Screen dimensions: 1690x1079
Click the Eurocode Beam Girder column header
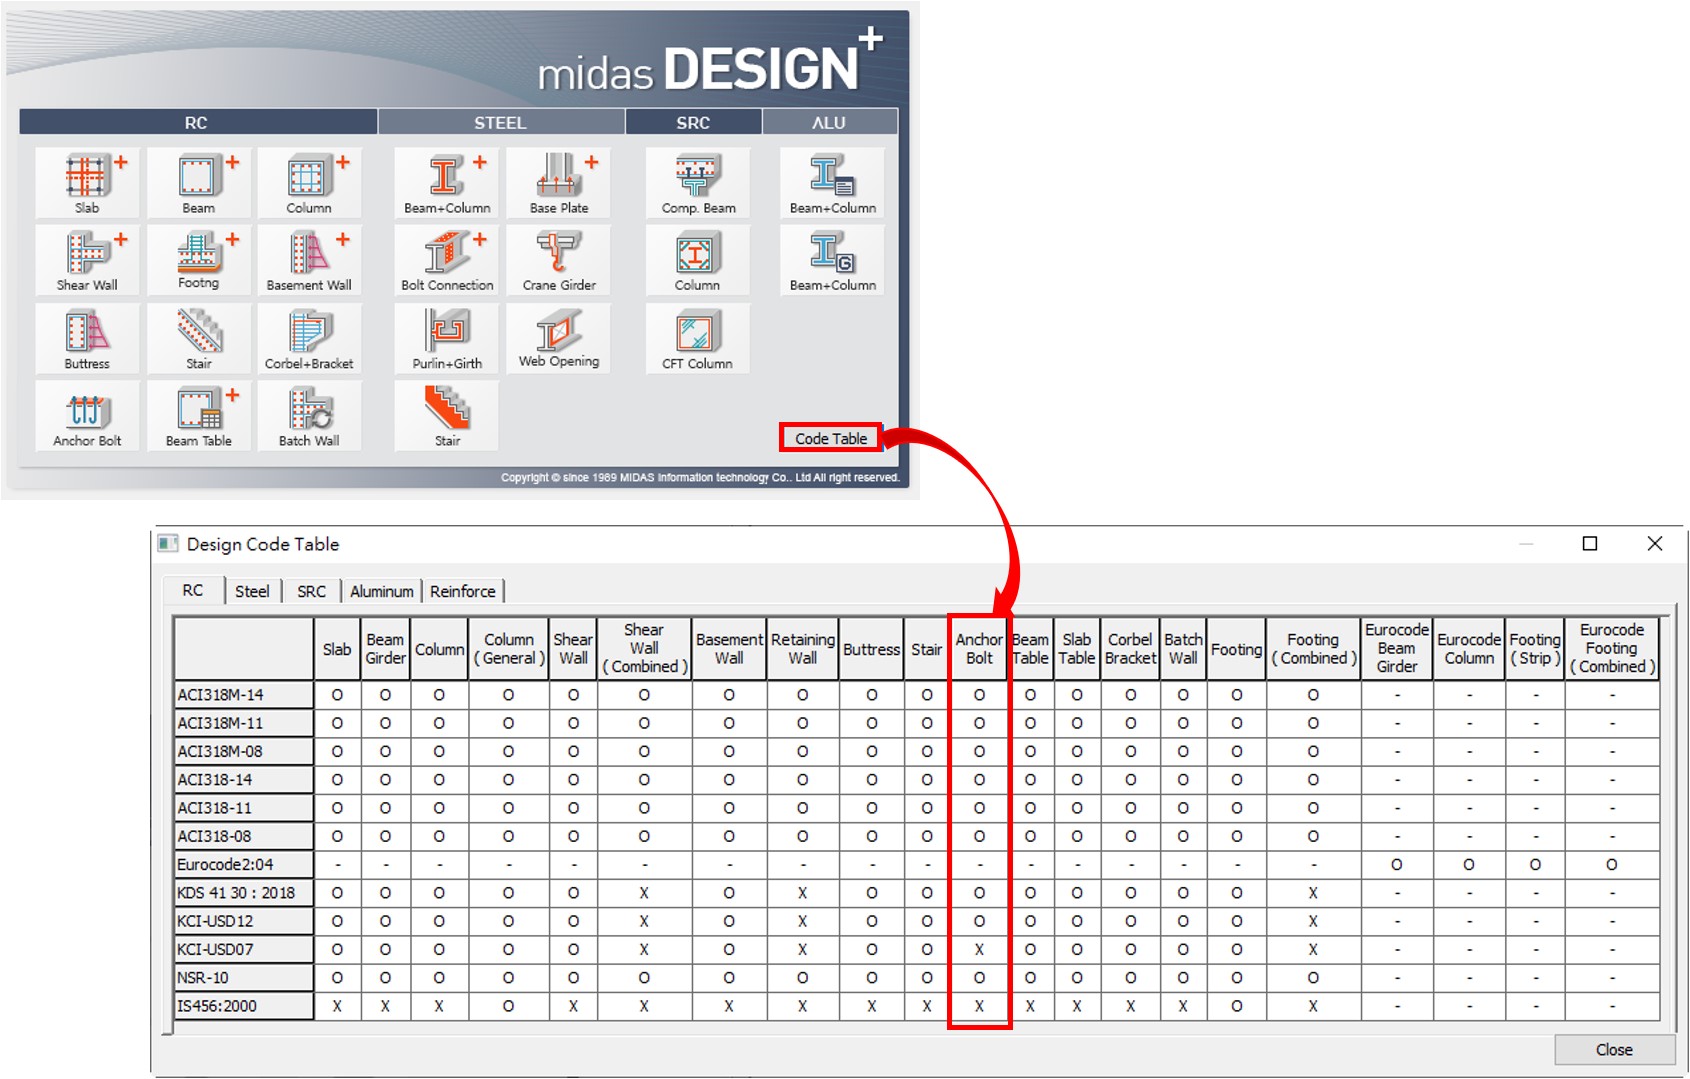point(1397,648)
